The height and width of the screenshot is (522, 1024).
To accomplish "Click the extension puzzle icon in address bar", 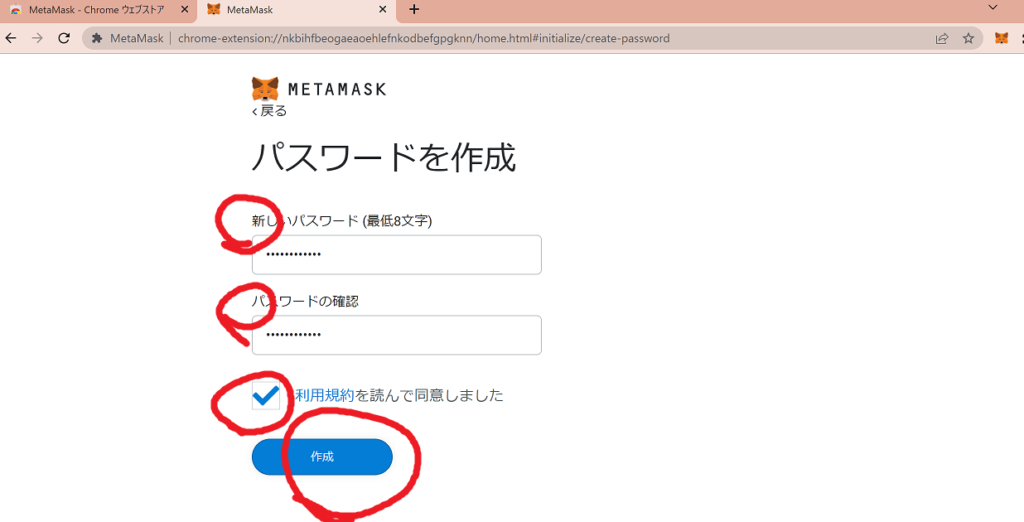I will point(97,39).
